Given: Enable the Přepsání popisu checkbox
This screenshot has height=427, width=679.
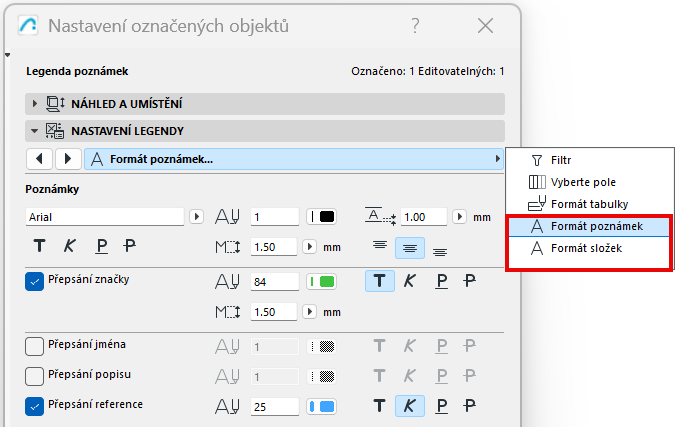Looking at the screenshot, I should point(34,376).
